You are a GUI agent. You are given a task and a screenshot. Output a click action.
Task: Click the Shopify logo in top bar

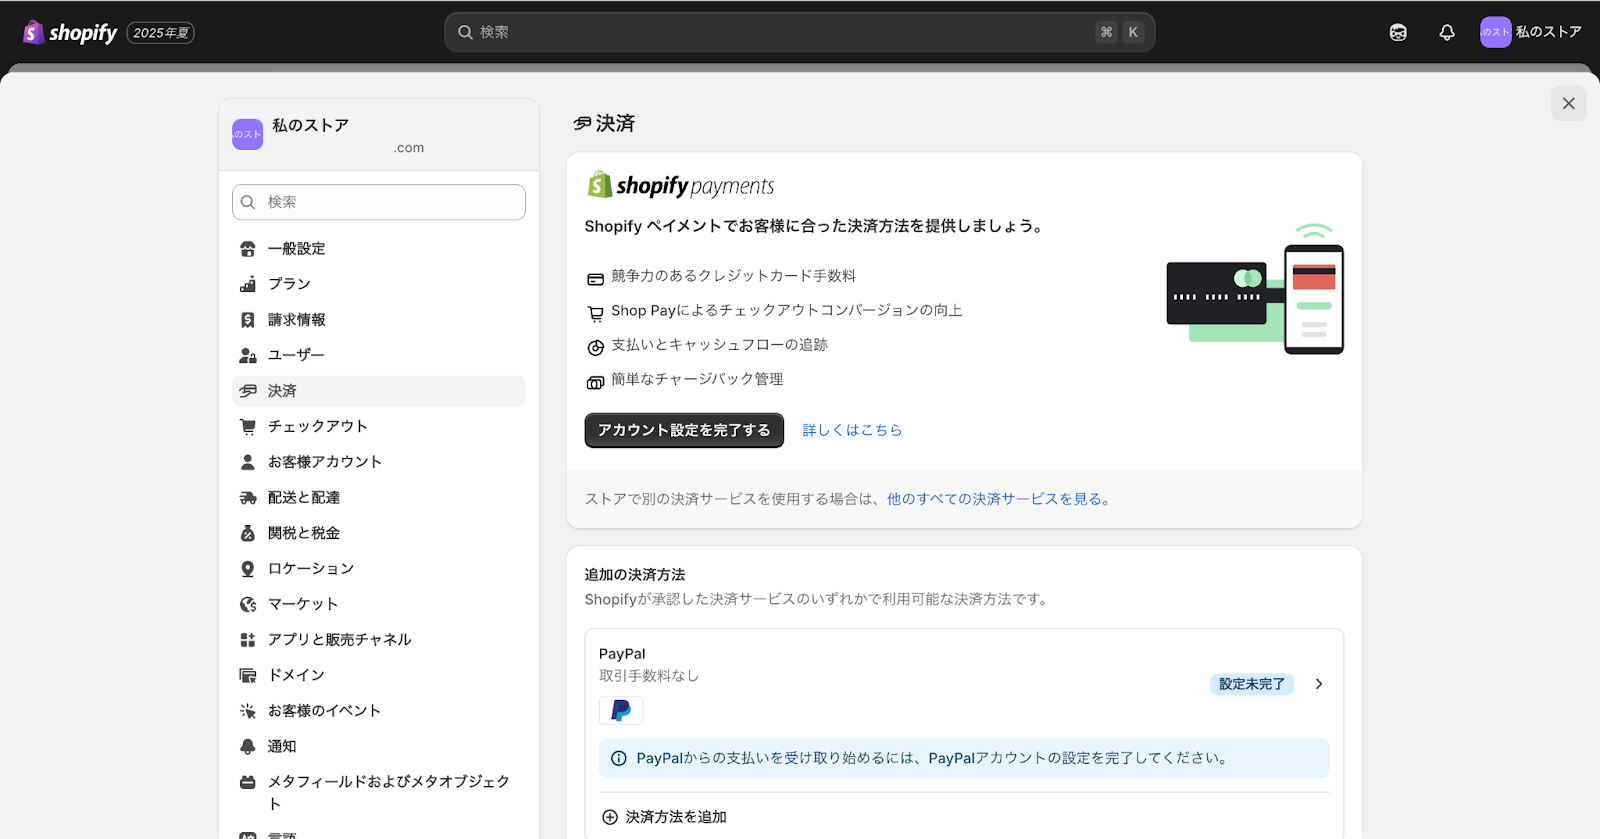70,32
